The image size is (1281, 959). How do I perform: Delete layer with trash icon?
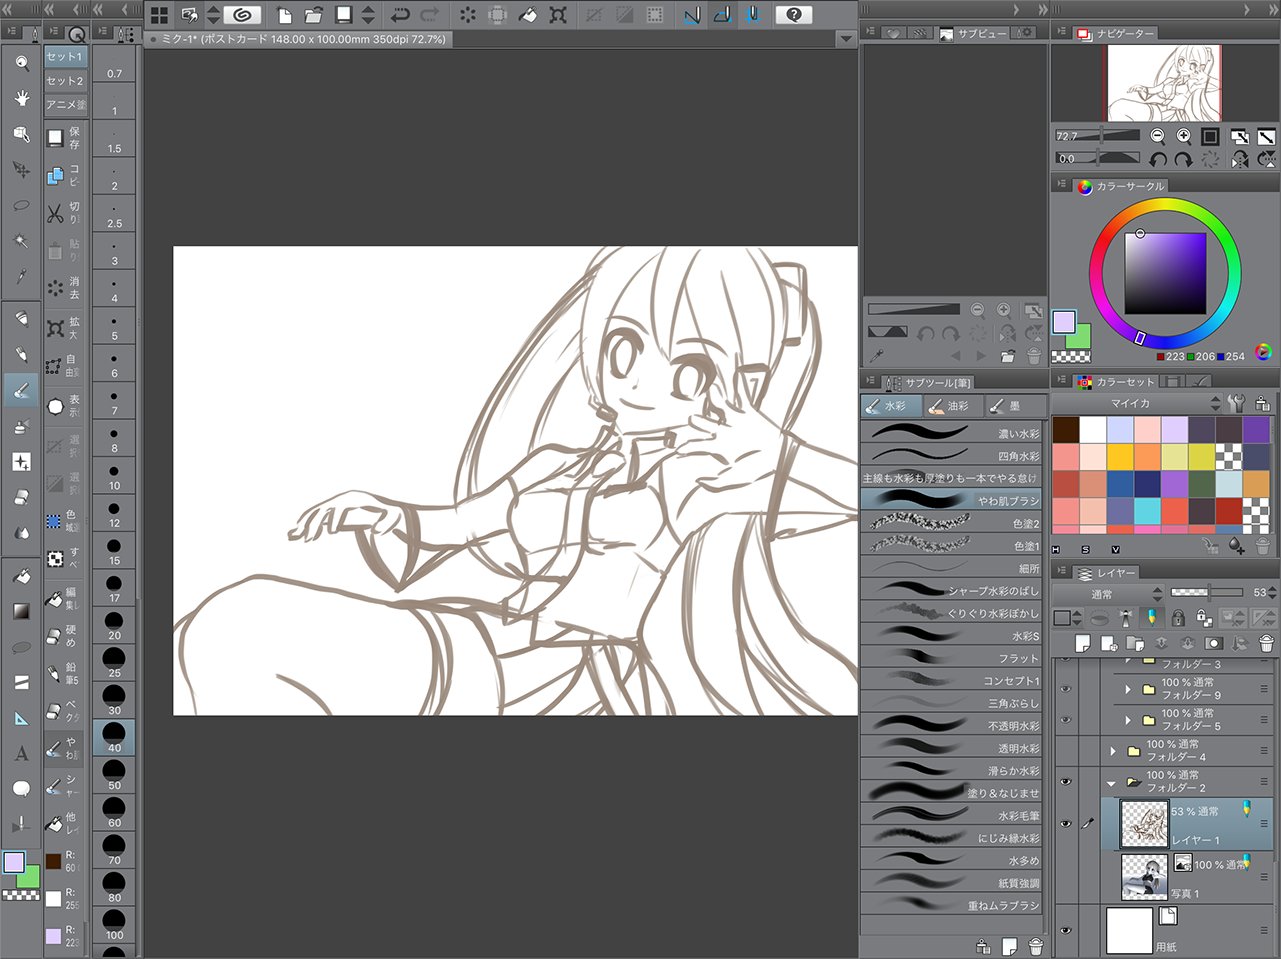[x=1266, y=643]
